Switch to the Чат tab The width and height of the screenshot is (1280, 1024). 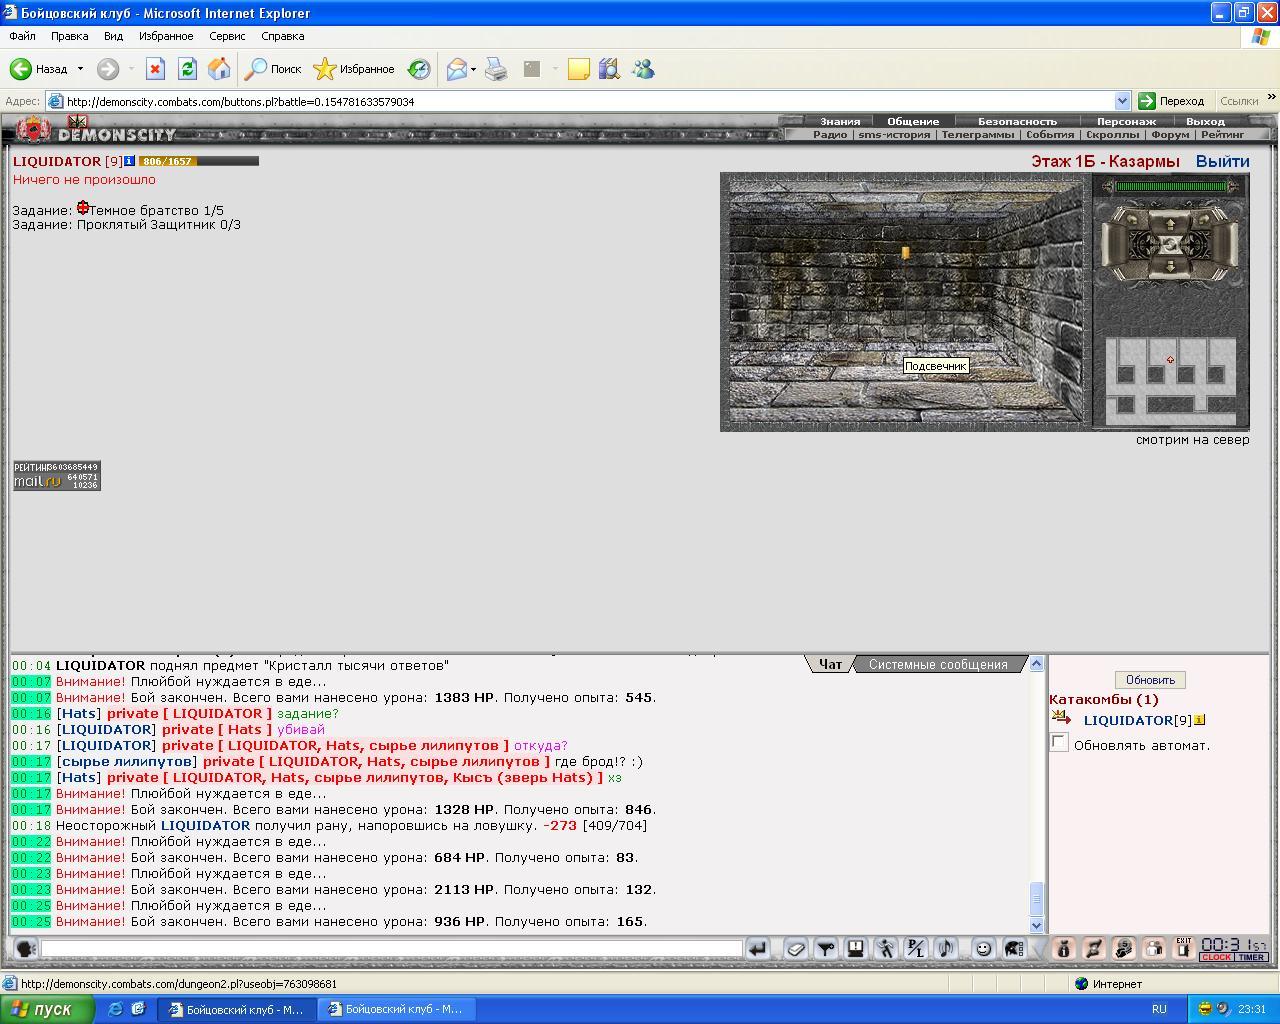point(830,664)
